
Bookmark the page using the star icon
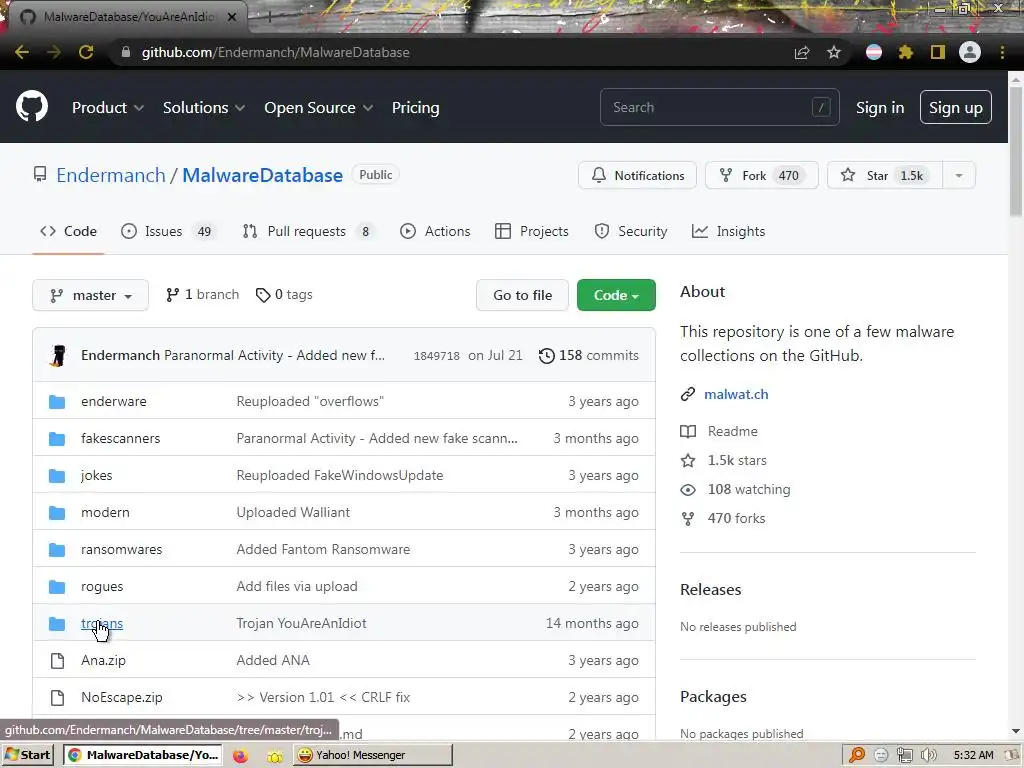[833, 52]
